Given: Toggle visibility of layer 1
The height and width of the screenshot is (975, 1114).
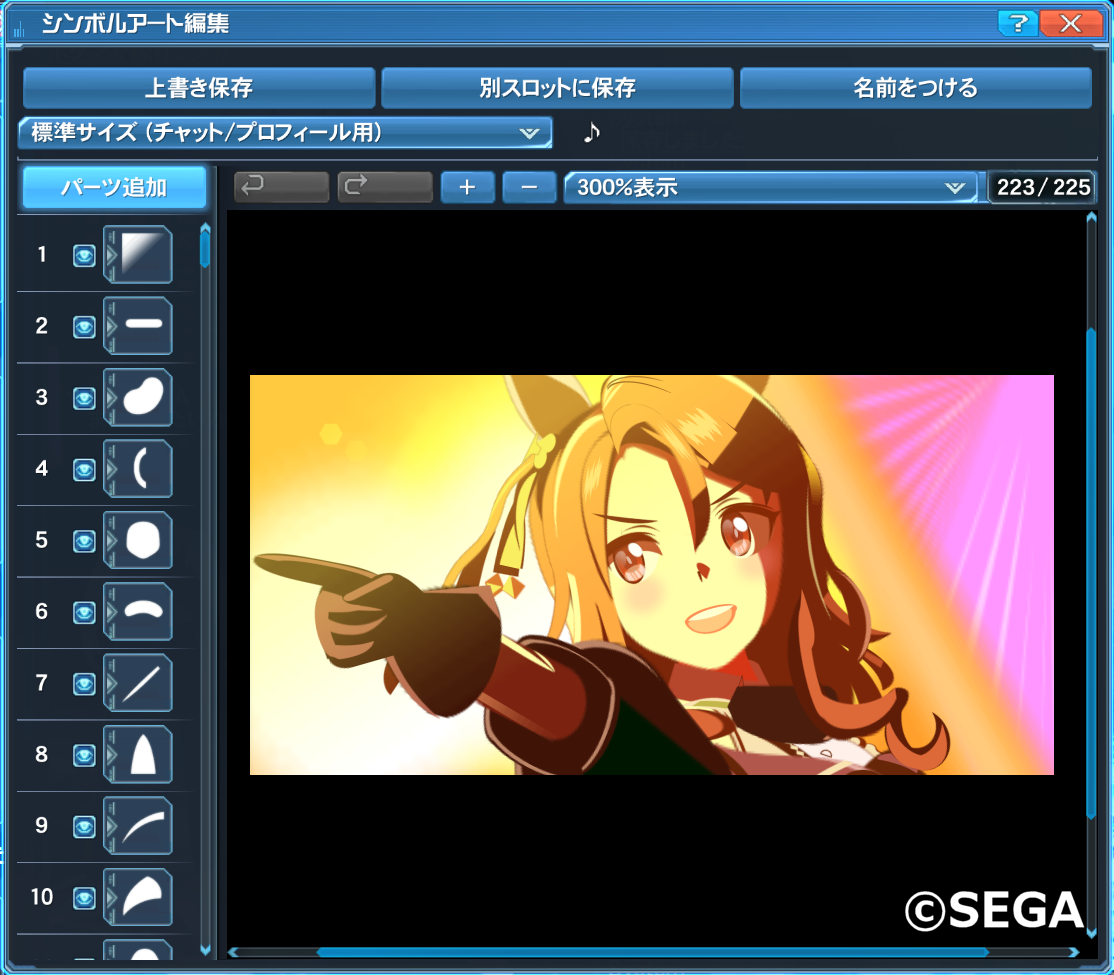Looking at the screenshot, I should tap(84, 256).
